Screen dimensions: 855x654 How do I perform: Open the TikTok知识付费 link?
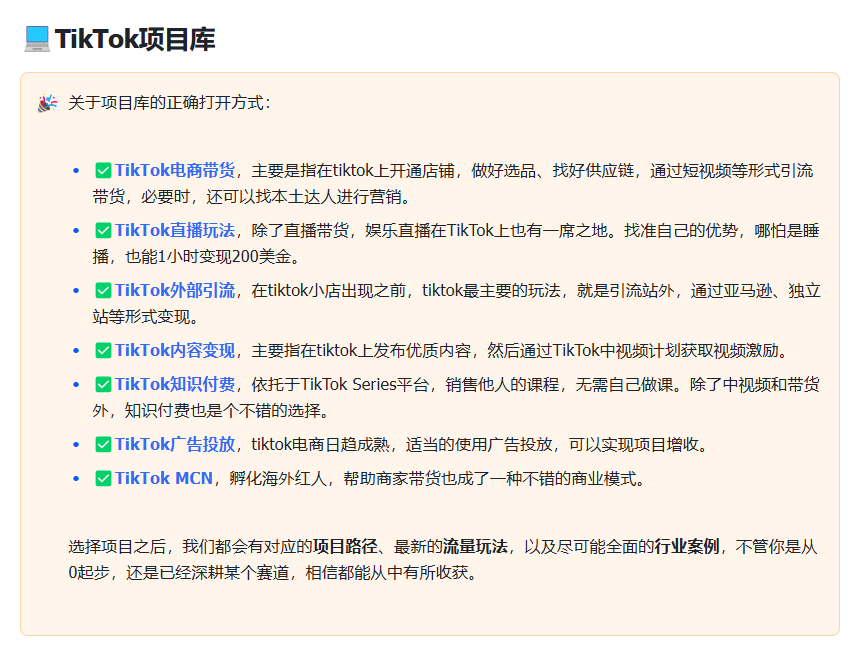tap(175, 385)
